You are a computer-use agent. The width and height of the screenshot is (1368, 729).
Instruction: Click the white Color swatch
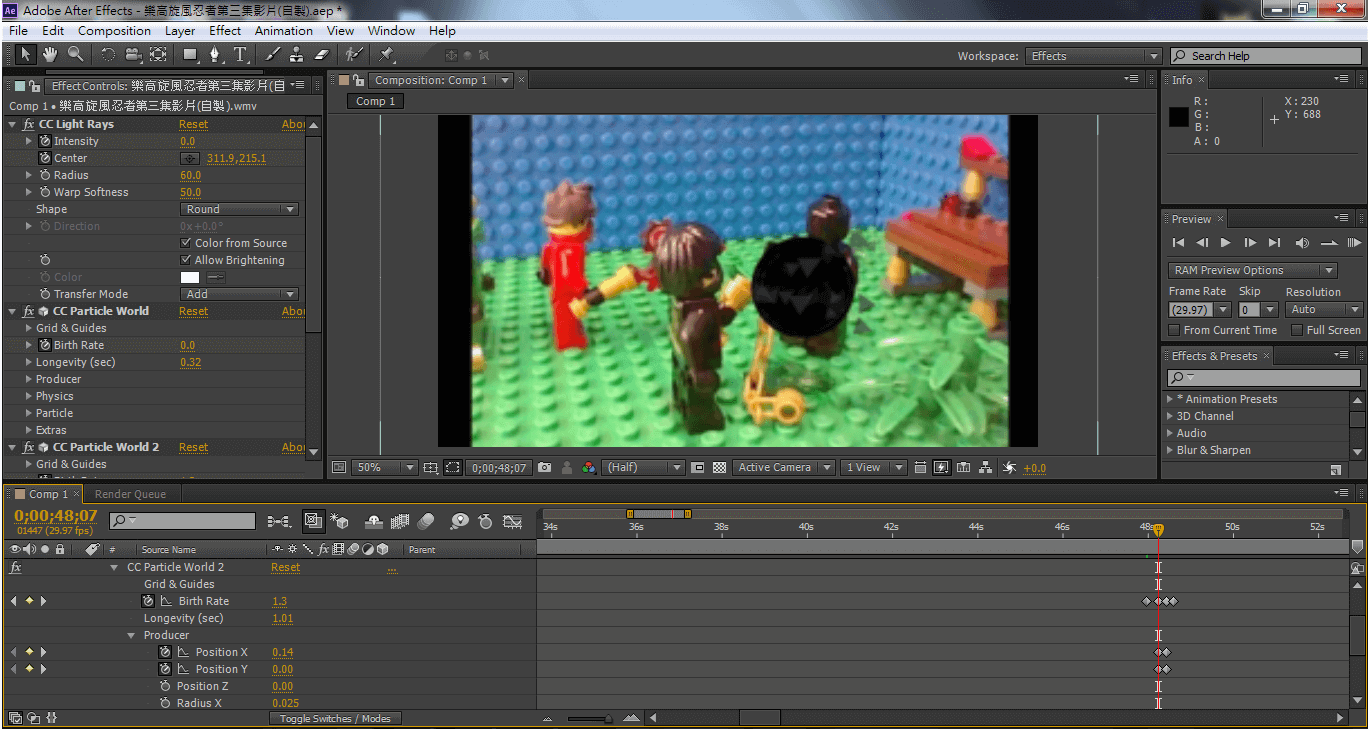[190, 277]
